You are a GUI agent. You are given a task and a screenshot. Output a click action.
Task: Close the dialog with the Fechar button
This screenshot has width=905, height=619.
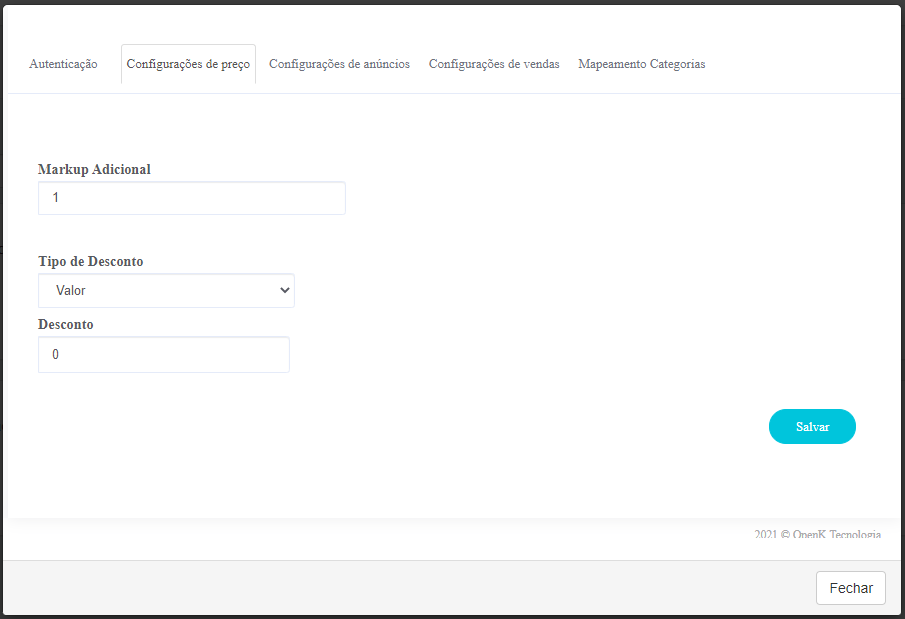(x=851, y=588)
